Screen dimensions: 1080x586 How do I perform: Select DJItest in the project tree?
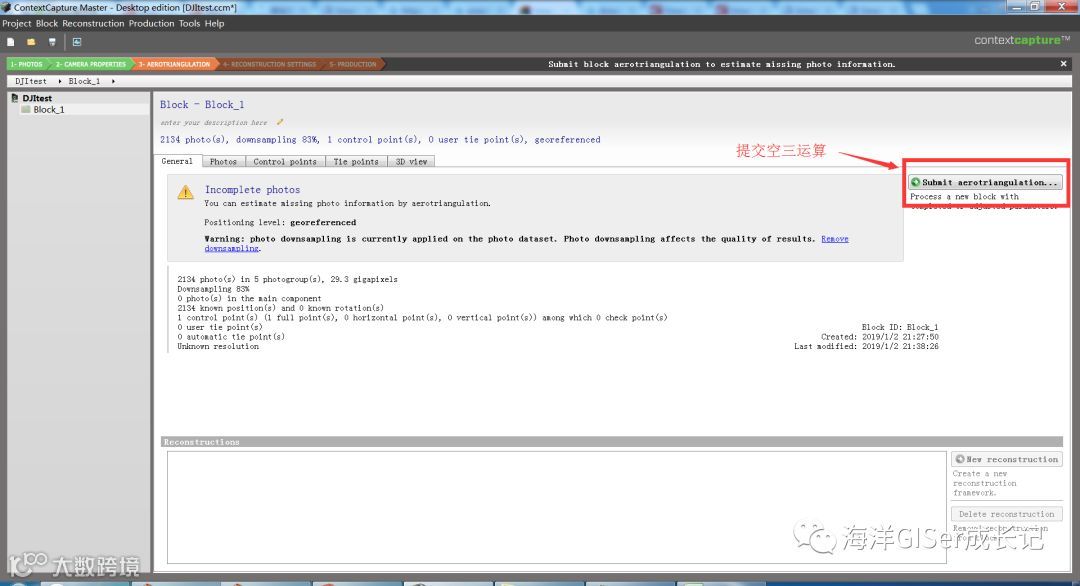[x=37, y=98]
